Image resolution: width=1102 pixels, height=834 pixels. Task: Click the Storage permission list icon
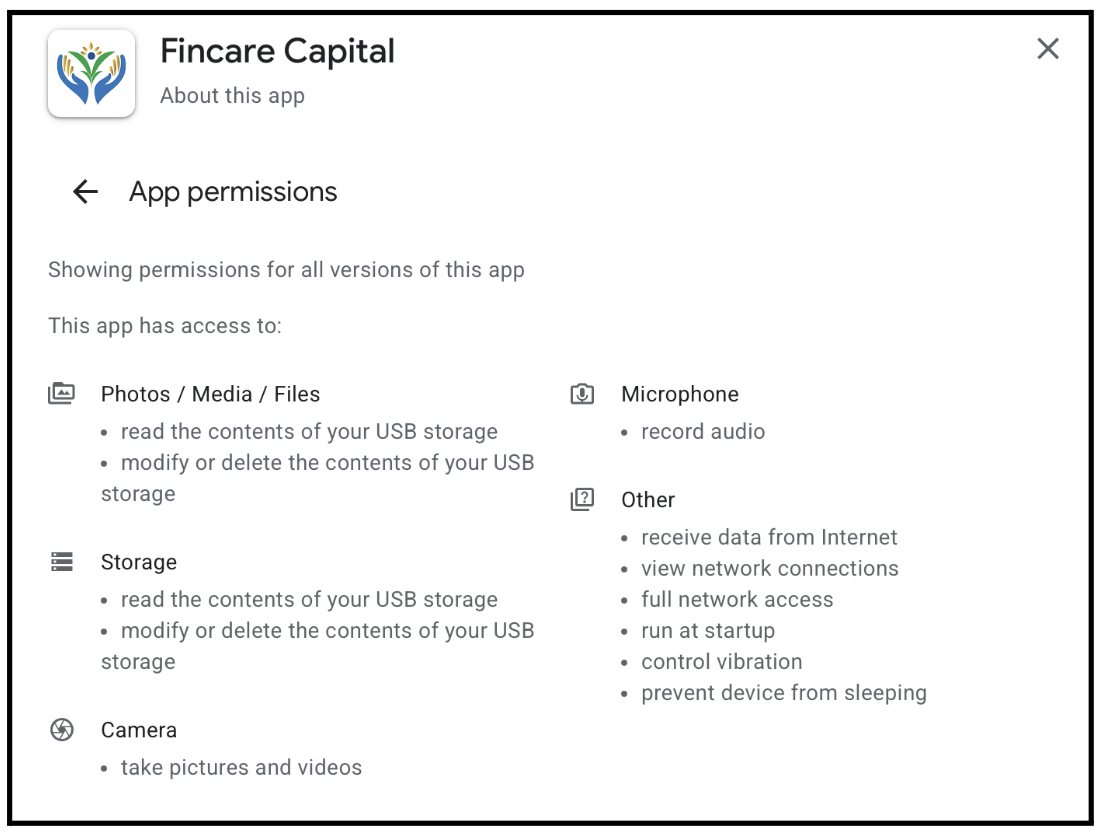(62, 562)
